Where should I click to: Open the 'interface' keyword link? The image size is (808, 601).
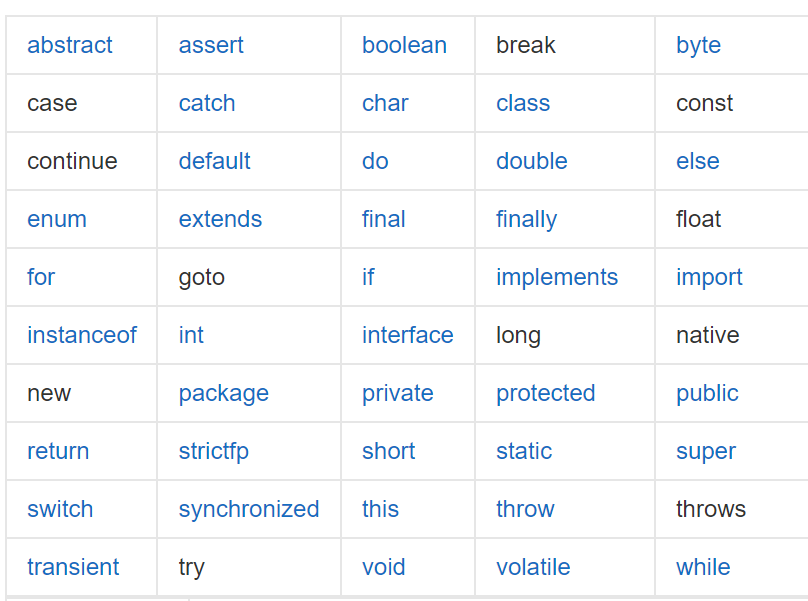[x=407, y=335]
